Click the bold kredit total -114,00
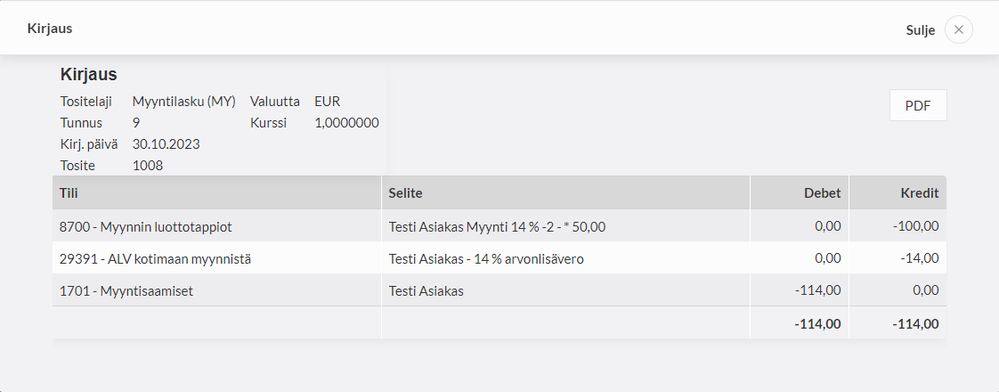 point(916,324)
